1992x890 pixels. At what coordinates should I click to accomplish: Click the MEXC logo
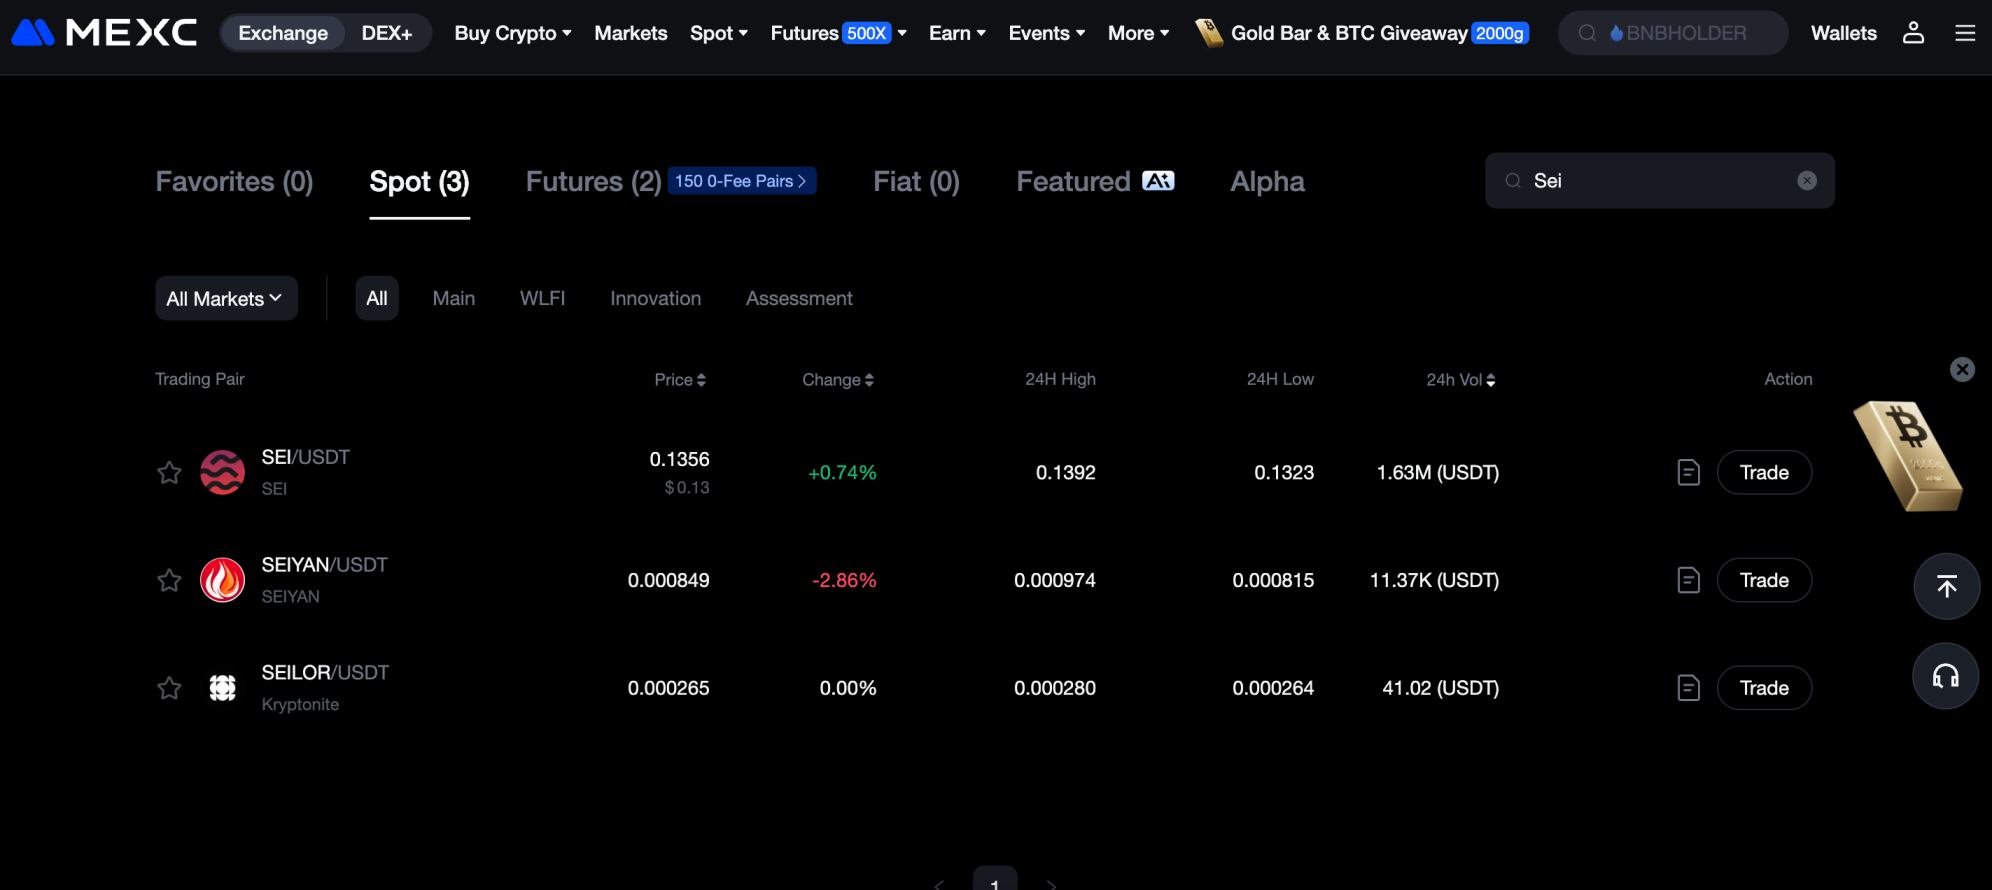[x=104, y=33]
